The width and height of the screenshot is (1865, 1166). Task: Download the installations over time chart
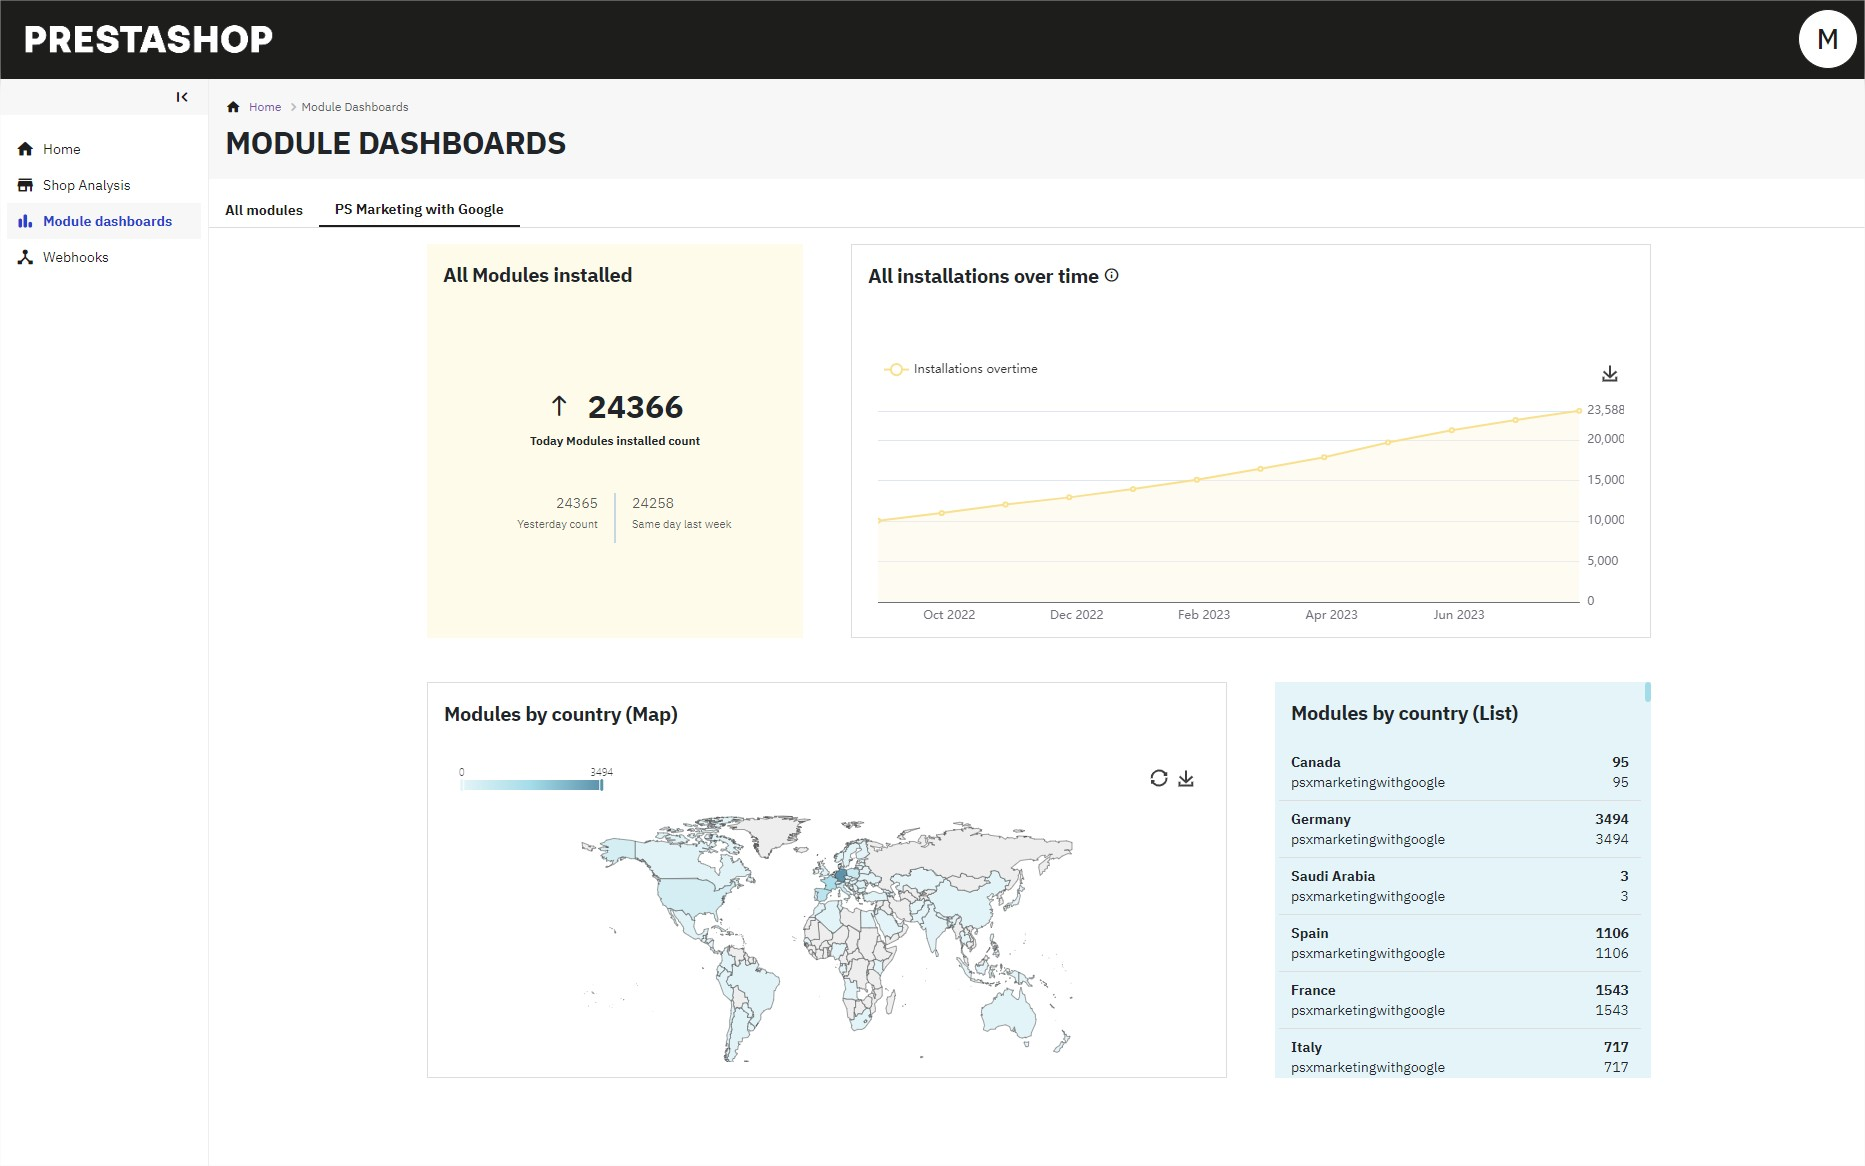1609,374
